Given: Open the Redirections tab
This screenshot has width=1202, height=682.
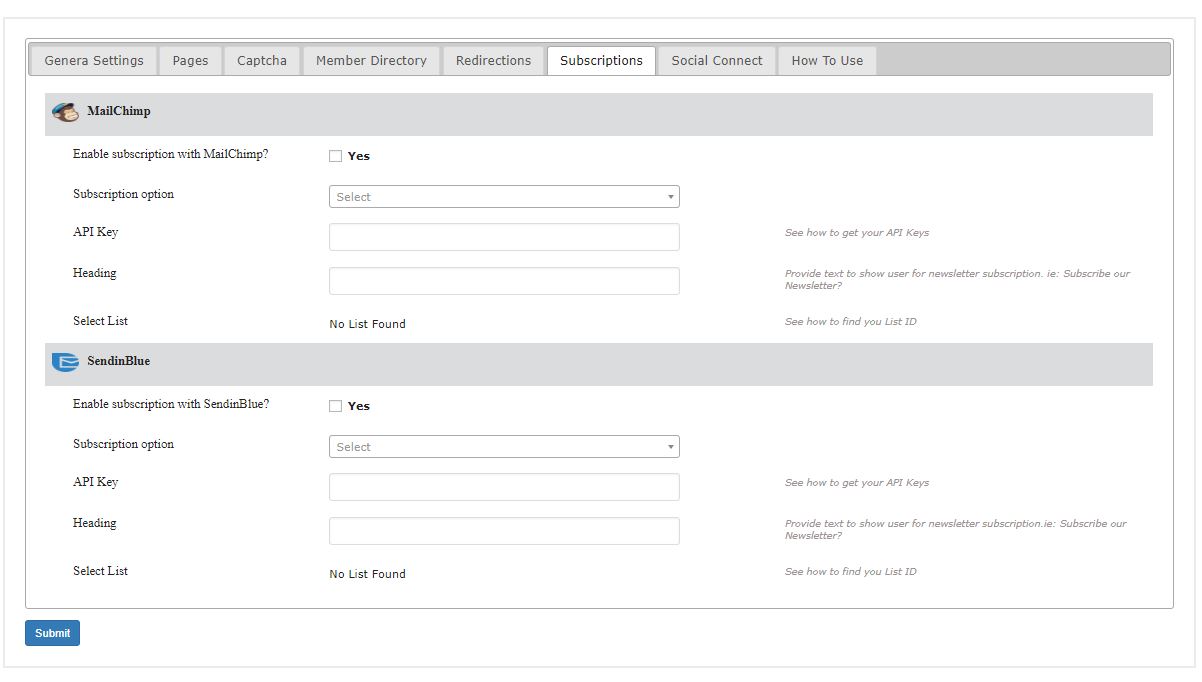Looking at the screenshot, I should click(x=493, y=60).
